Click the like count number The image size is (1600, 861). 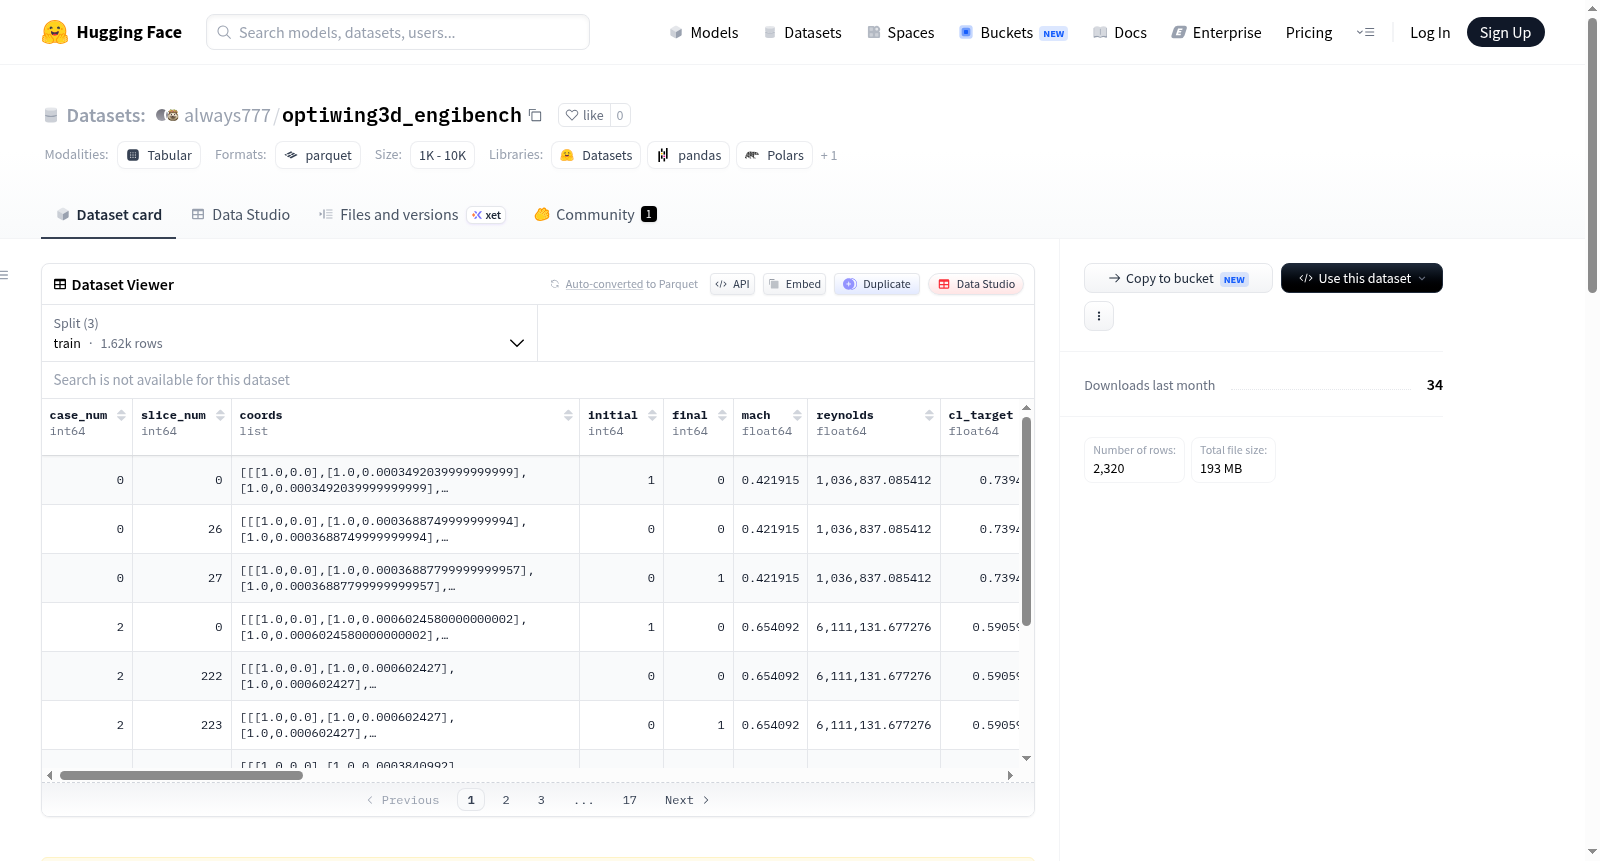coord(620,115)
